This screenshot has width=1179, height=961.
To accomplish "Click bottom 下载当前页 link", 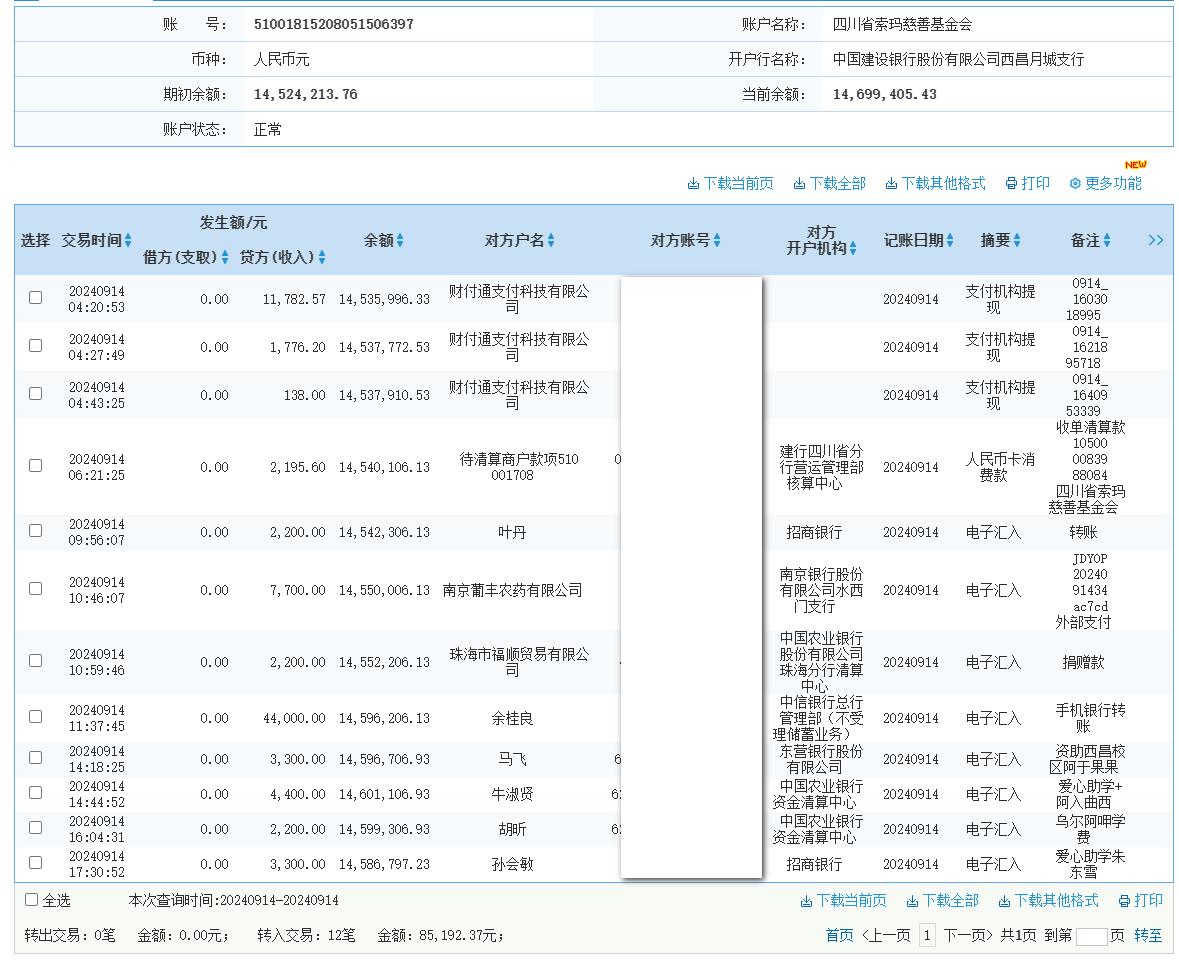I will [x=851, y=901].
